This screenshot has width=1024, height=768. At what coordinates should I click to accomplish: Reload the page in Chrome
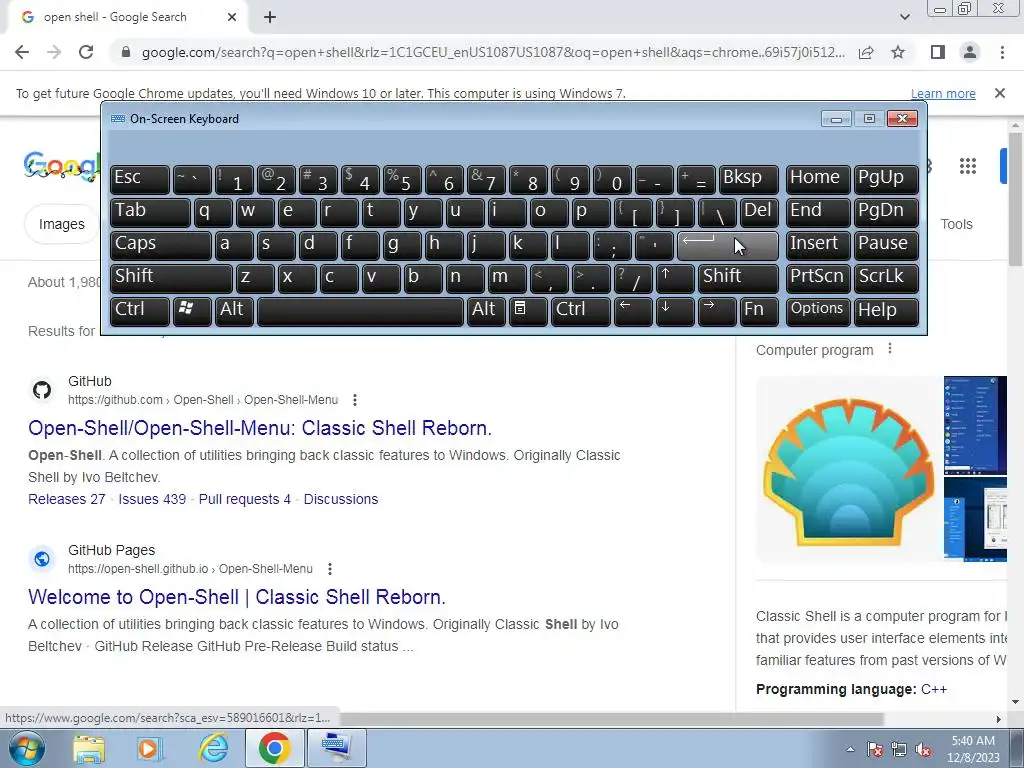[x=86, y=52]
